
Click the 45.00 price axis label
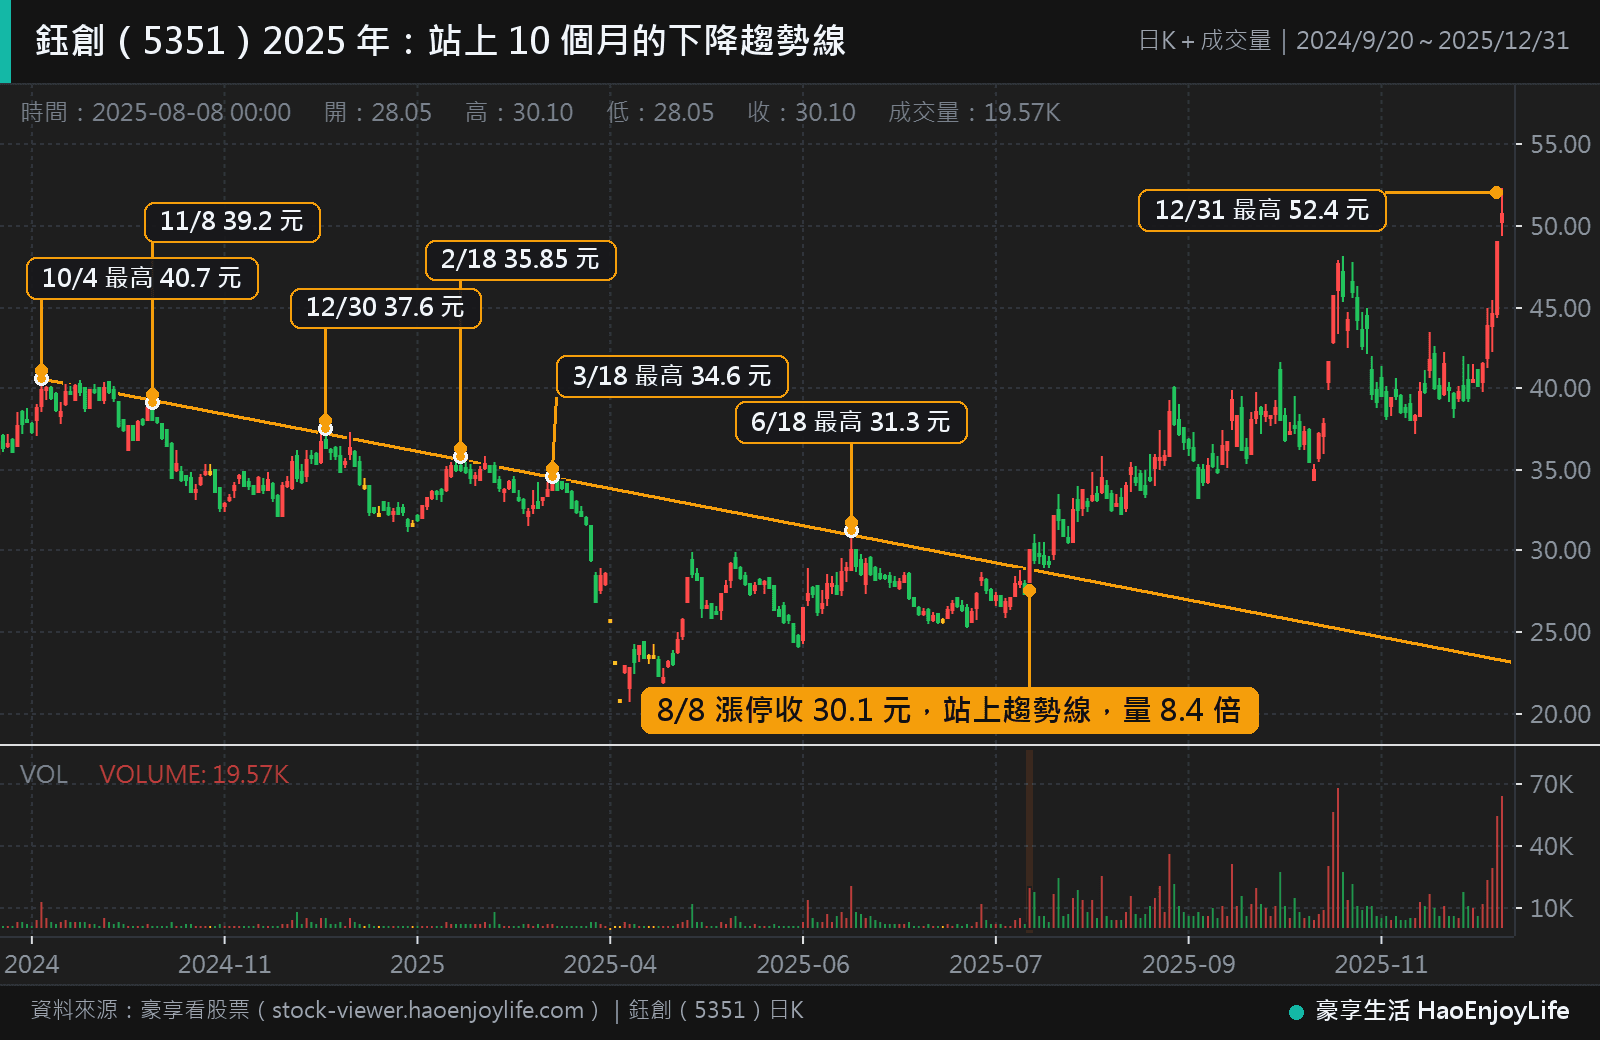coord(1560,308)
